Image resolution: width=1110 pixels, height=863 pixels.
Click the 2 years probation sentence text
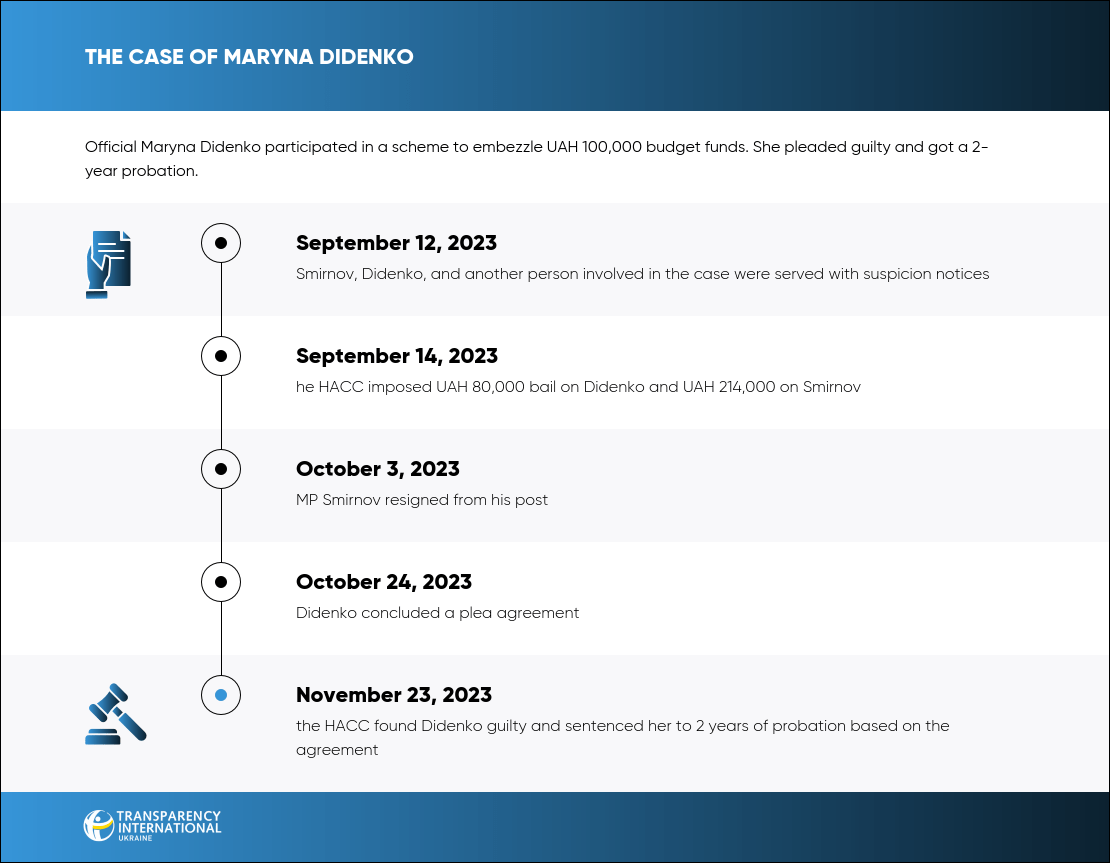point(622,737)
